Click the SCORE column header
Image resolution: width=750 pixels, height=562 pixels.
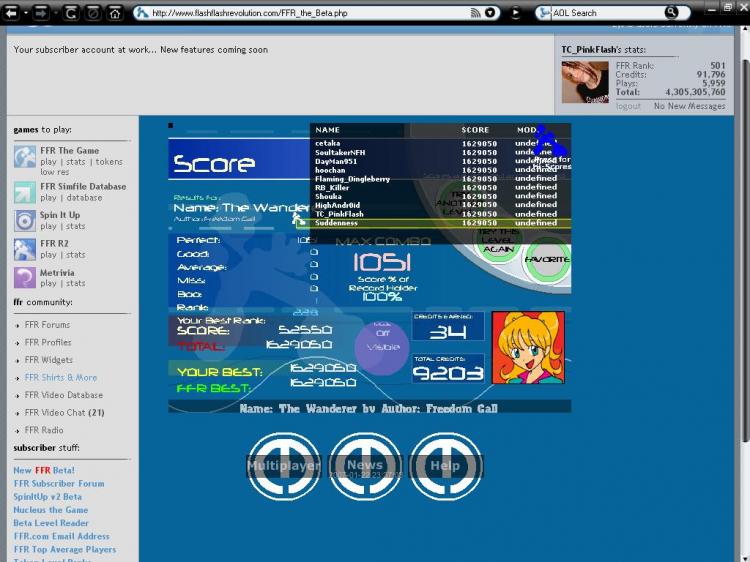click(x=475, y=130)
